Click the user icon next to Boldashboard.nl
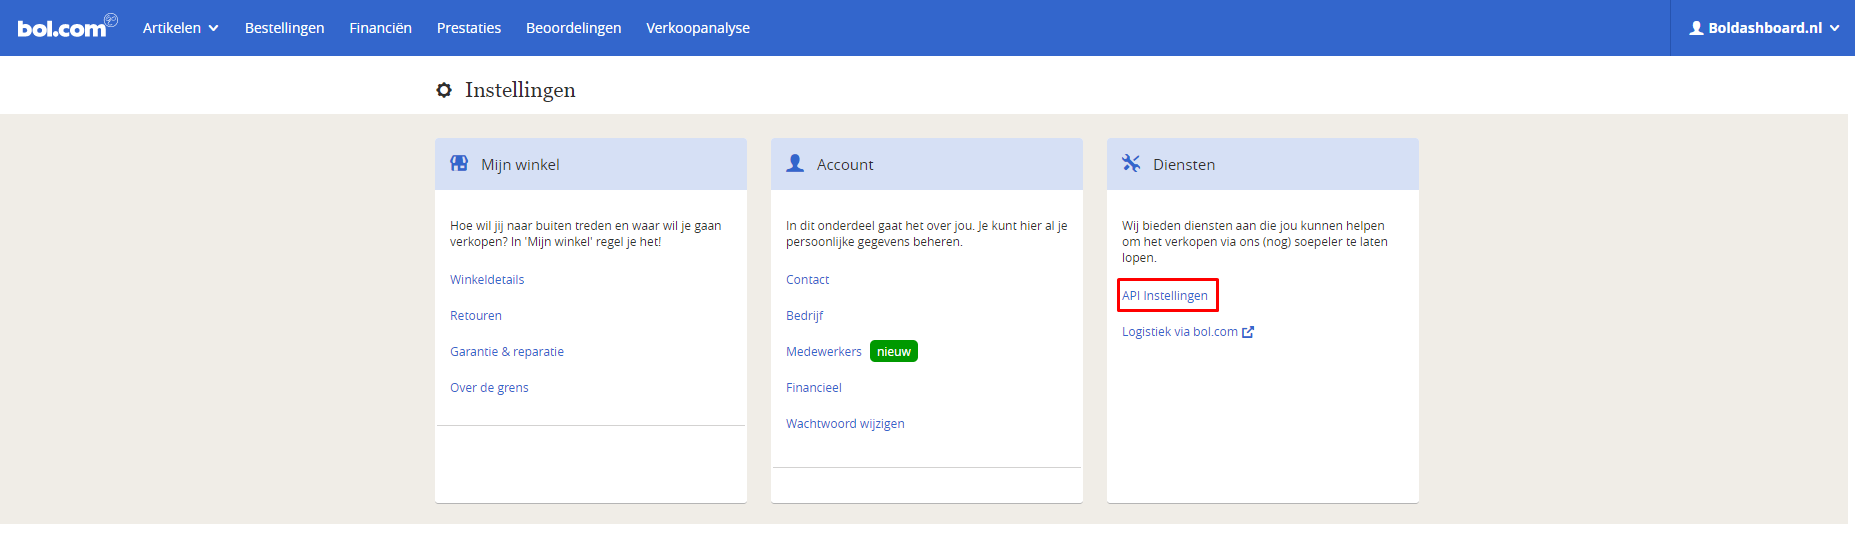The image size is (1855, 560). (x=1696, y=28)
